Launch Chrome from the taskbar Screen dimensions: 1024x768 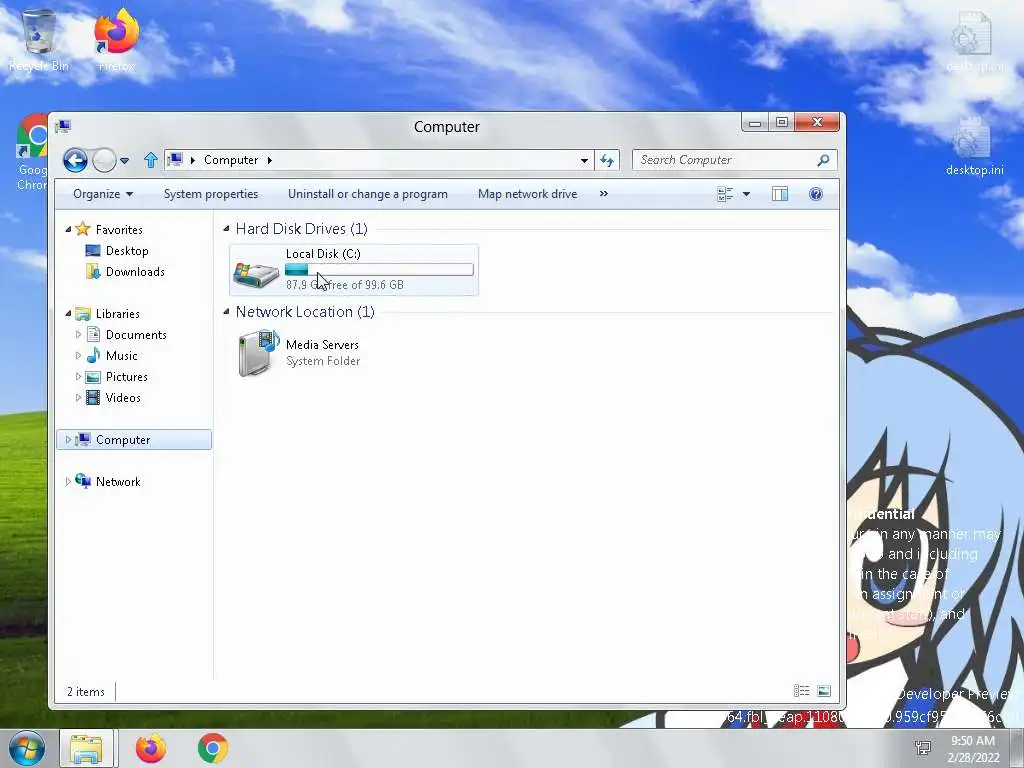click(213, 748)
